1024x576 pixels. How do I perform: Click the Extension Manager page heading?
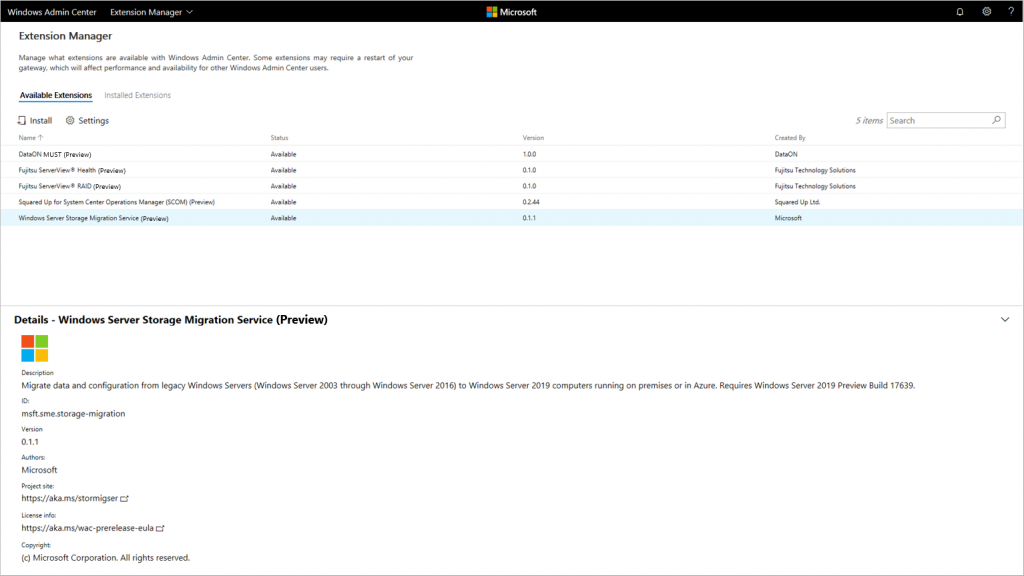click(65, 36)
